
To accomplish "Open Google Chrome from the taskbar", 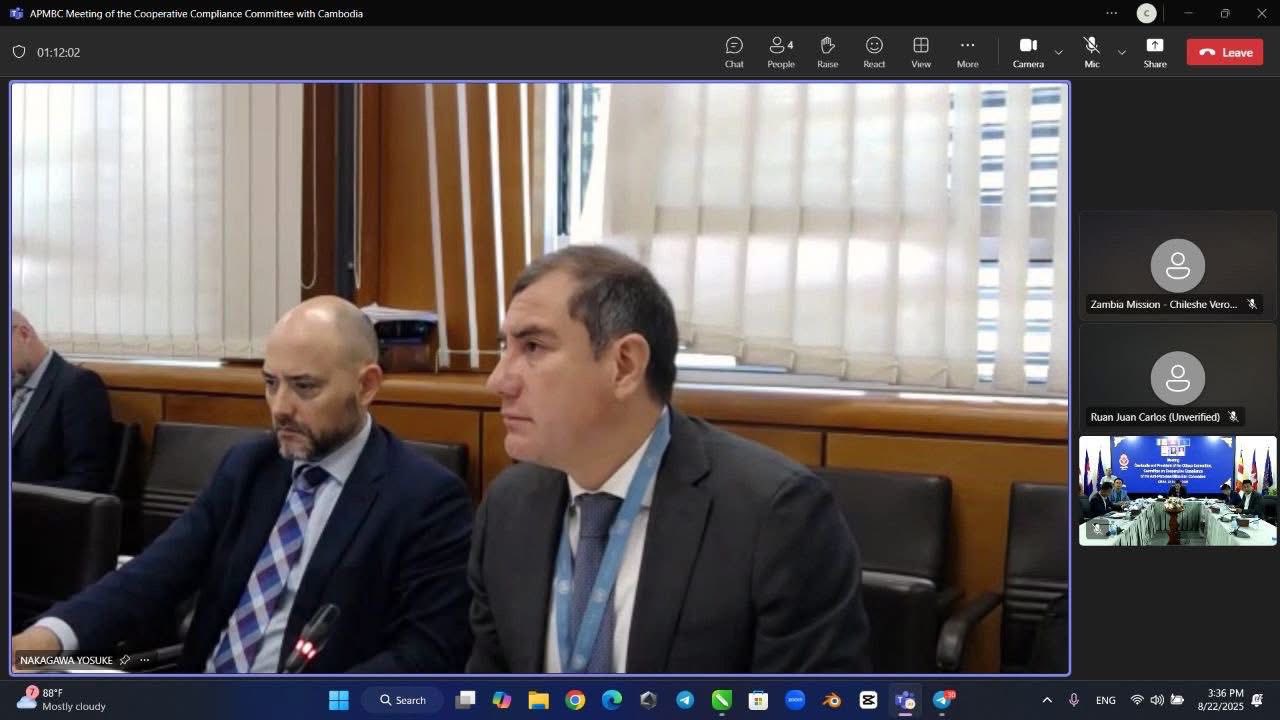I will 575,700.
